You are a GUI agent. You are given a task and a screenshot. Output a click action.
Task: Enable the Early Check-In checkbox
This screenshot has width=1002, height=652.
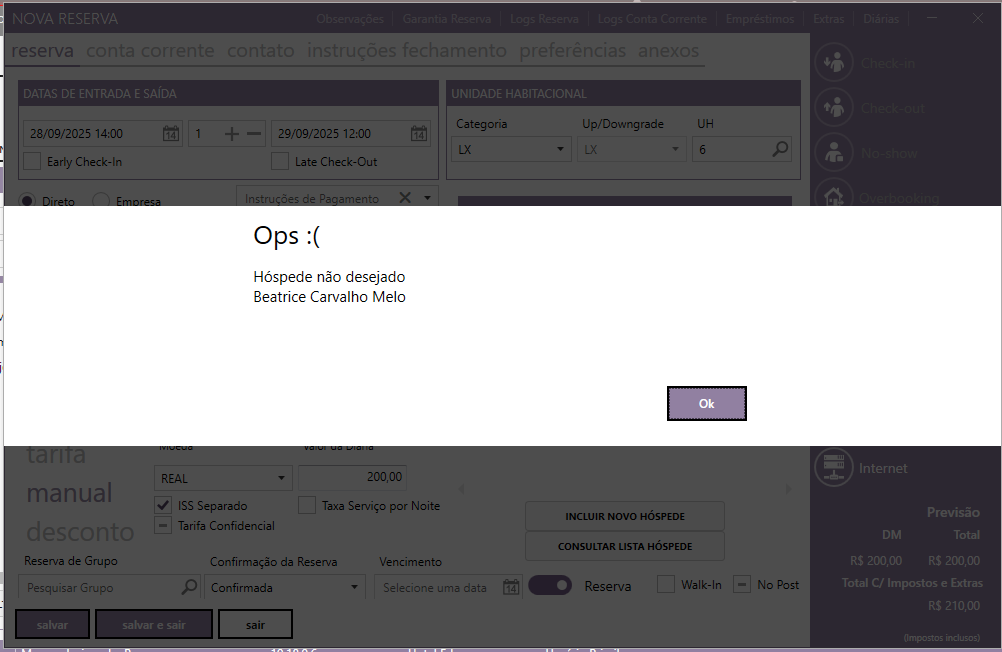32,161
